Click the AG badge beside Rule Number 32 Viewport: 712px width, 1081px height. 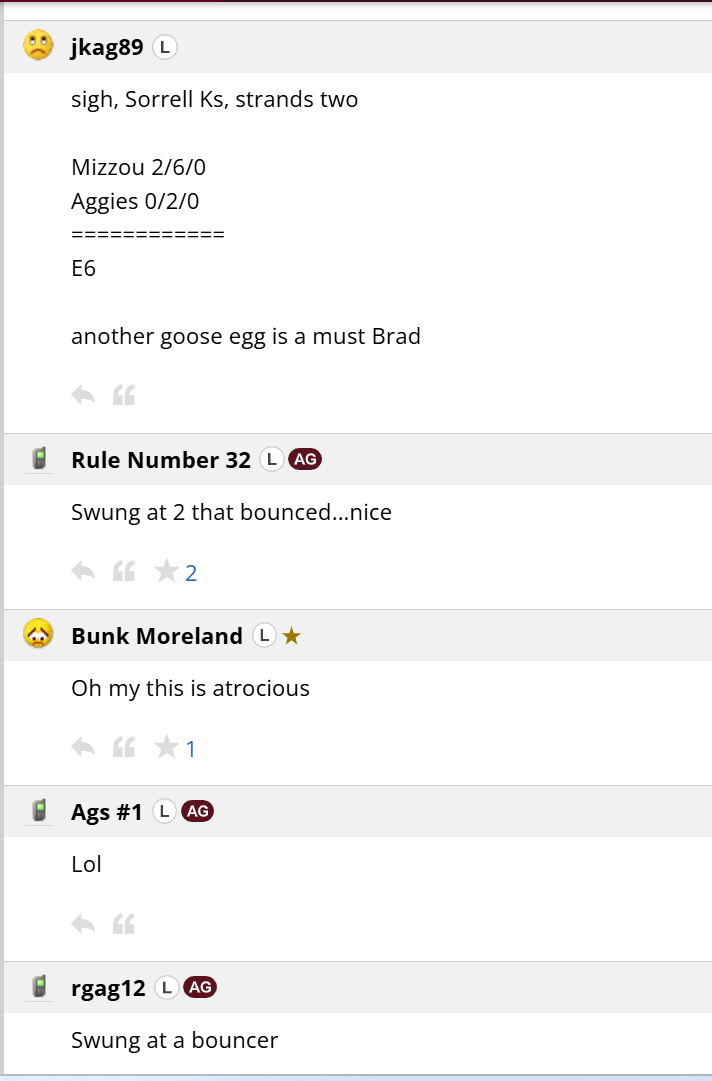point(305,459)
